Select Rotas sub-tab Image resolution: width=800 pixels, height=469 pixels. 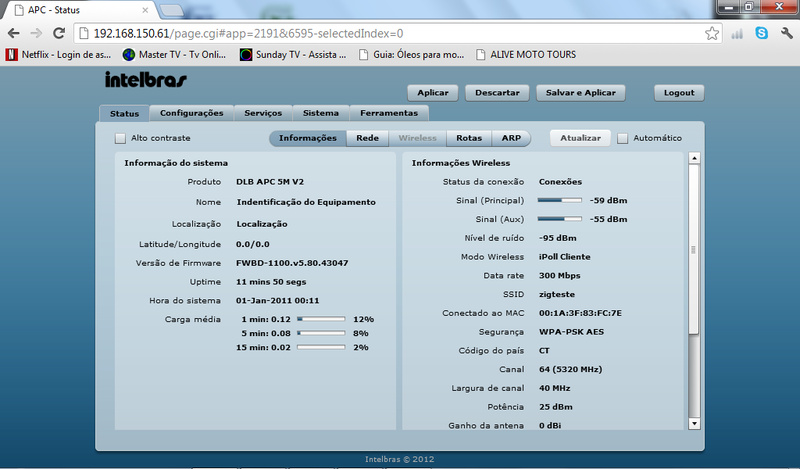pos(469,138)
